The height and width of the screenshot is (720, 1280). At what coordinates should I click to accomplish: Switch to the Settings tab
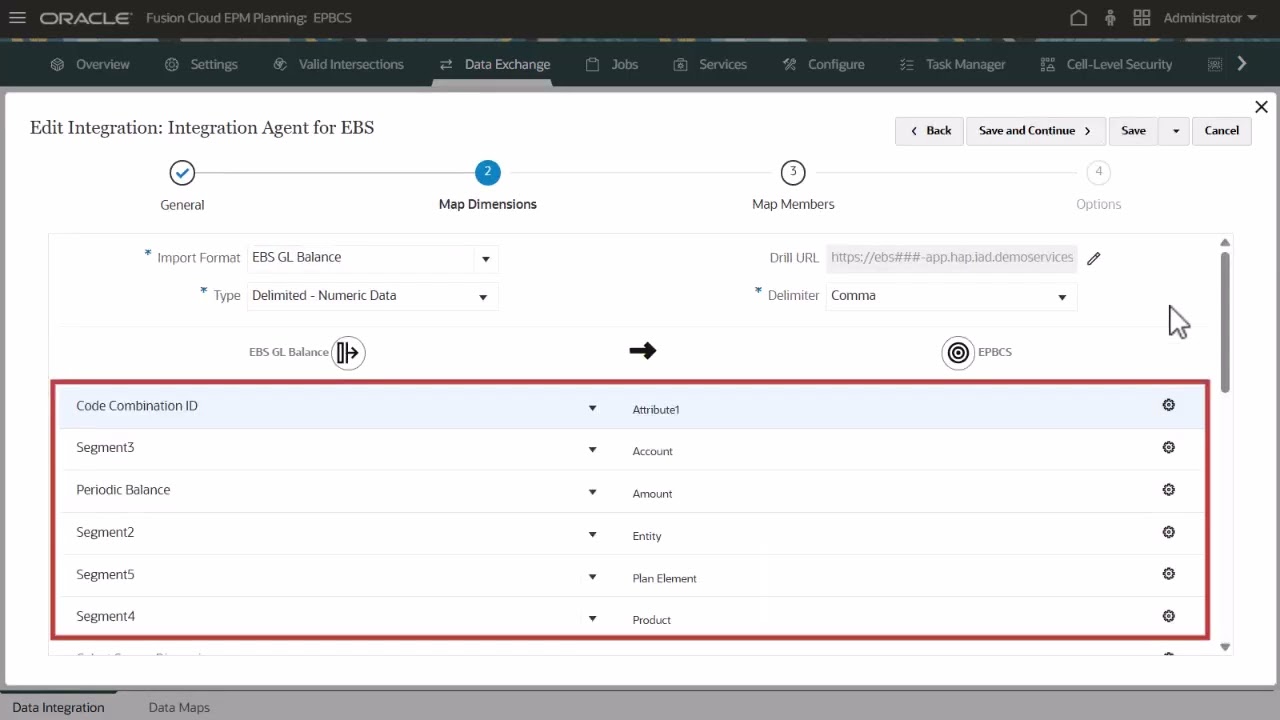[201, 64]
